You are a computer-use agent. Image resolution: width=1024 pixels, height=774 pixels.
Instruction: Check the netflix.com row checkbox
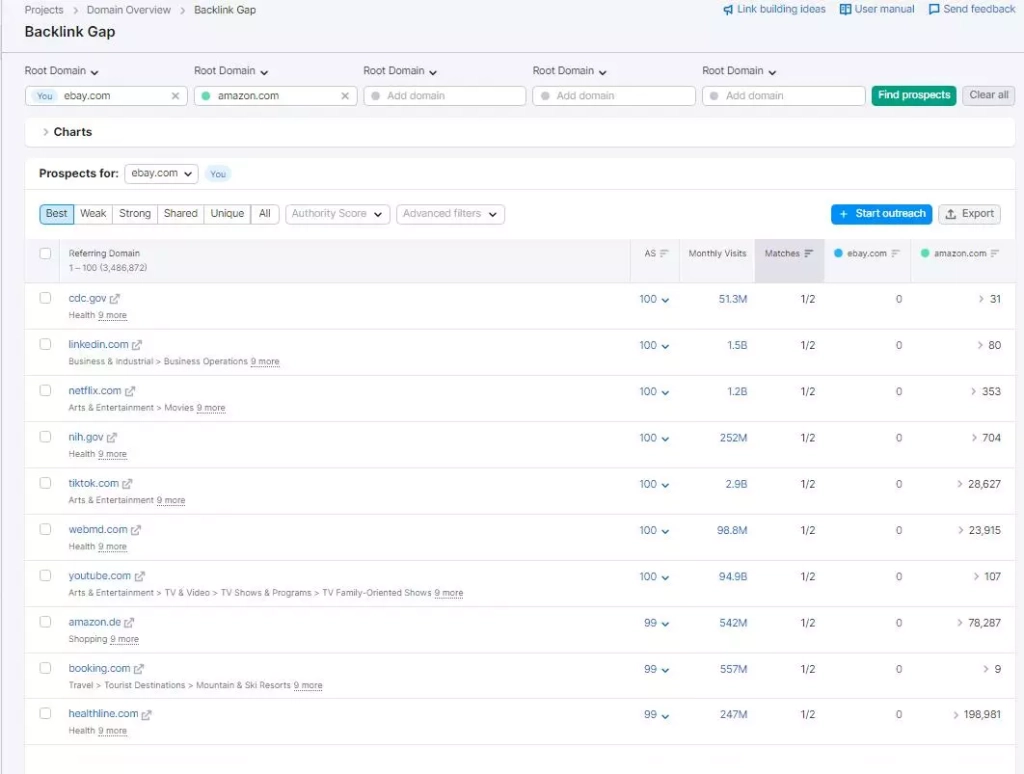tap(45, 391)
